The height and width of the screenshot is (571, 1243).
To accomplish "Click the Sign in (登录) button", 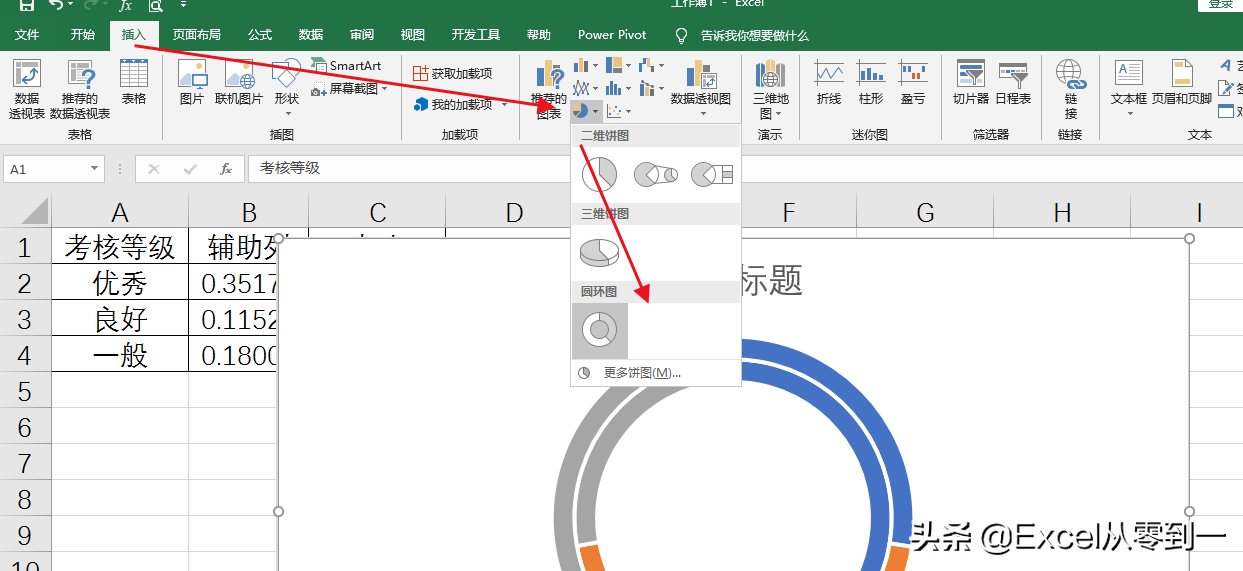I will [1221, 5].
